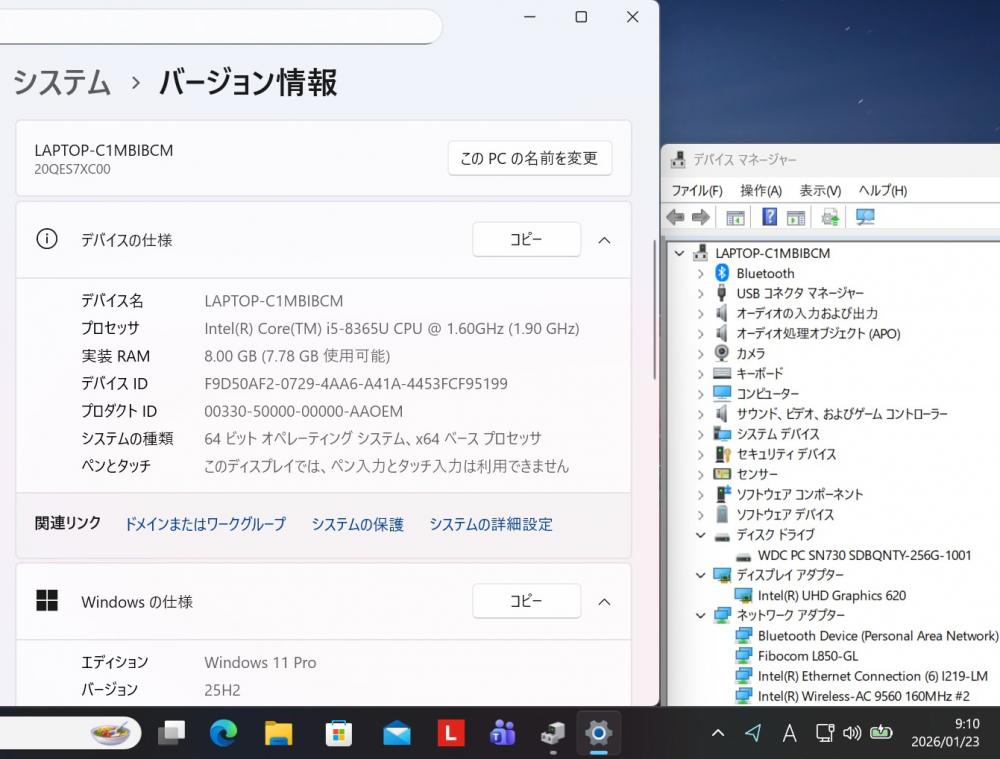
Task: Click the このPCの名前を変更 button
Action: (529, 158)
